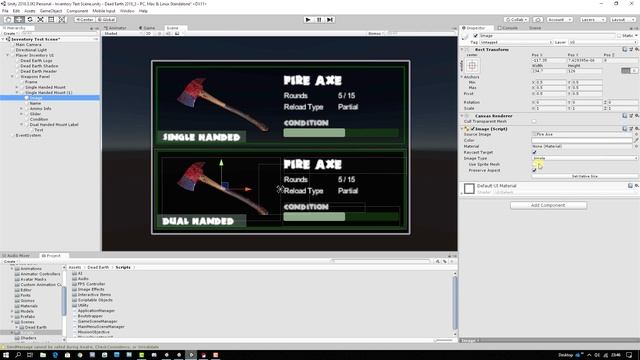Image resolution: width=640 pixels, height=360 pixels.
Task: Collapse Player Inventory UI in Hierarchy
Action: 7,55
